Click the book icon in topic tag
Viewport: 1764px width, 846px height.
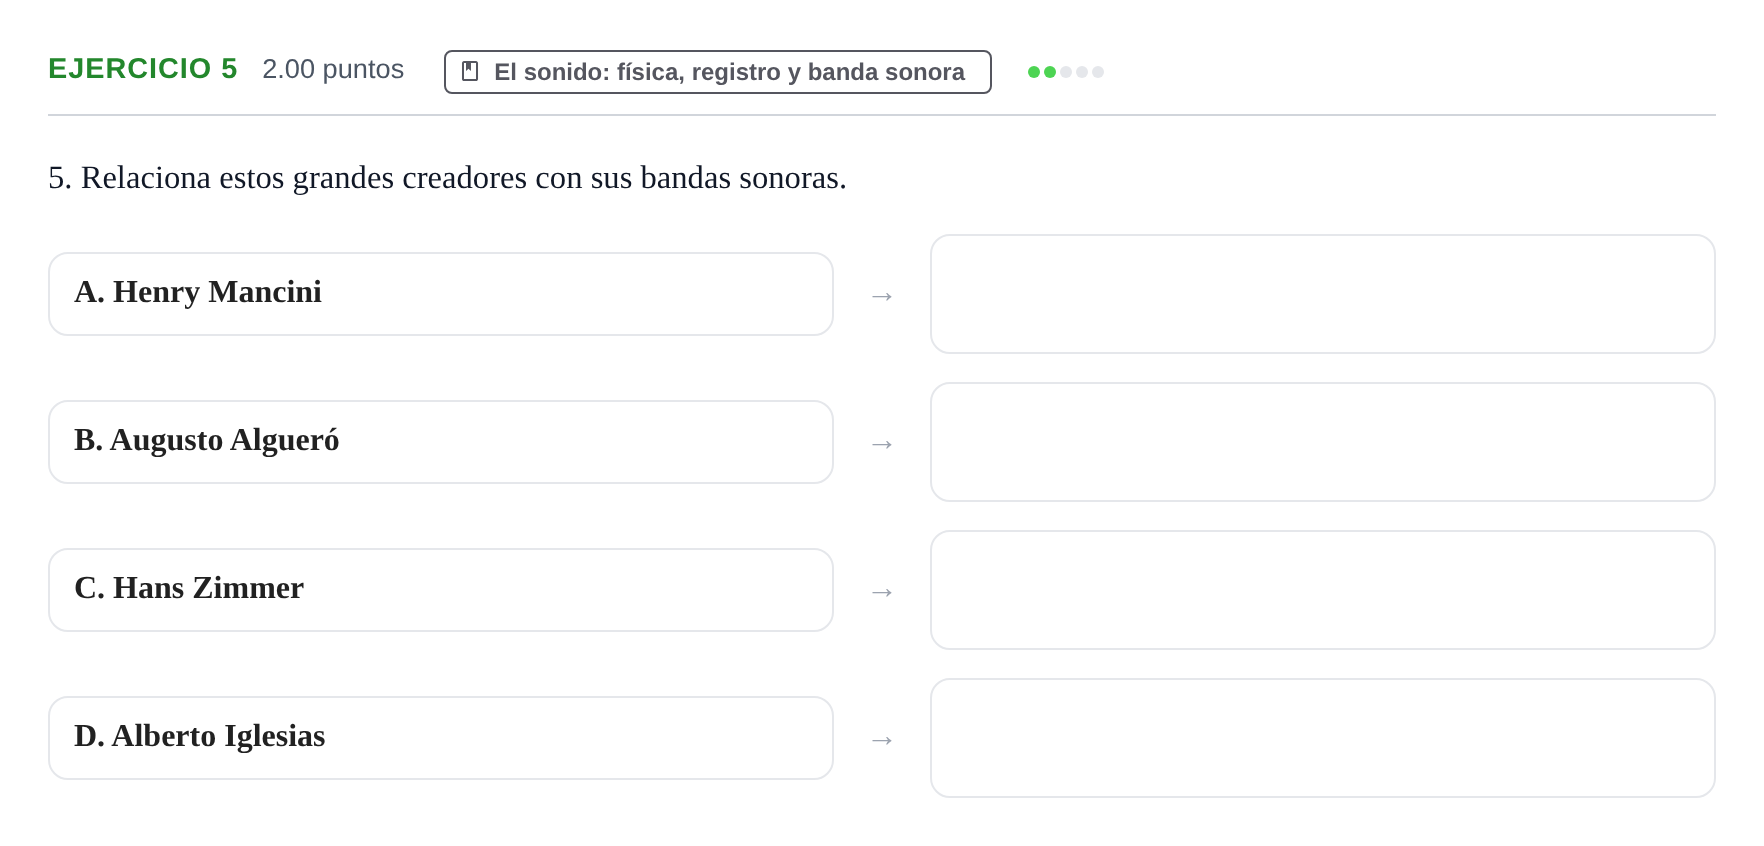click(x=470, y=71)
